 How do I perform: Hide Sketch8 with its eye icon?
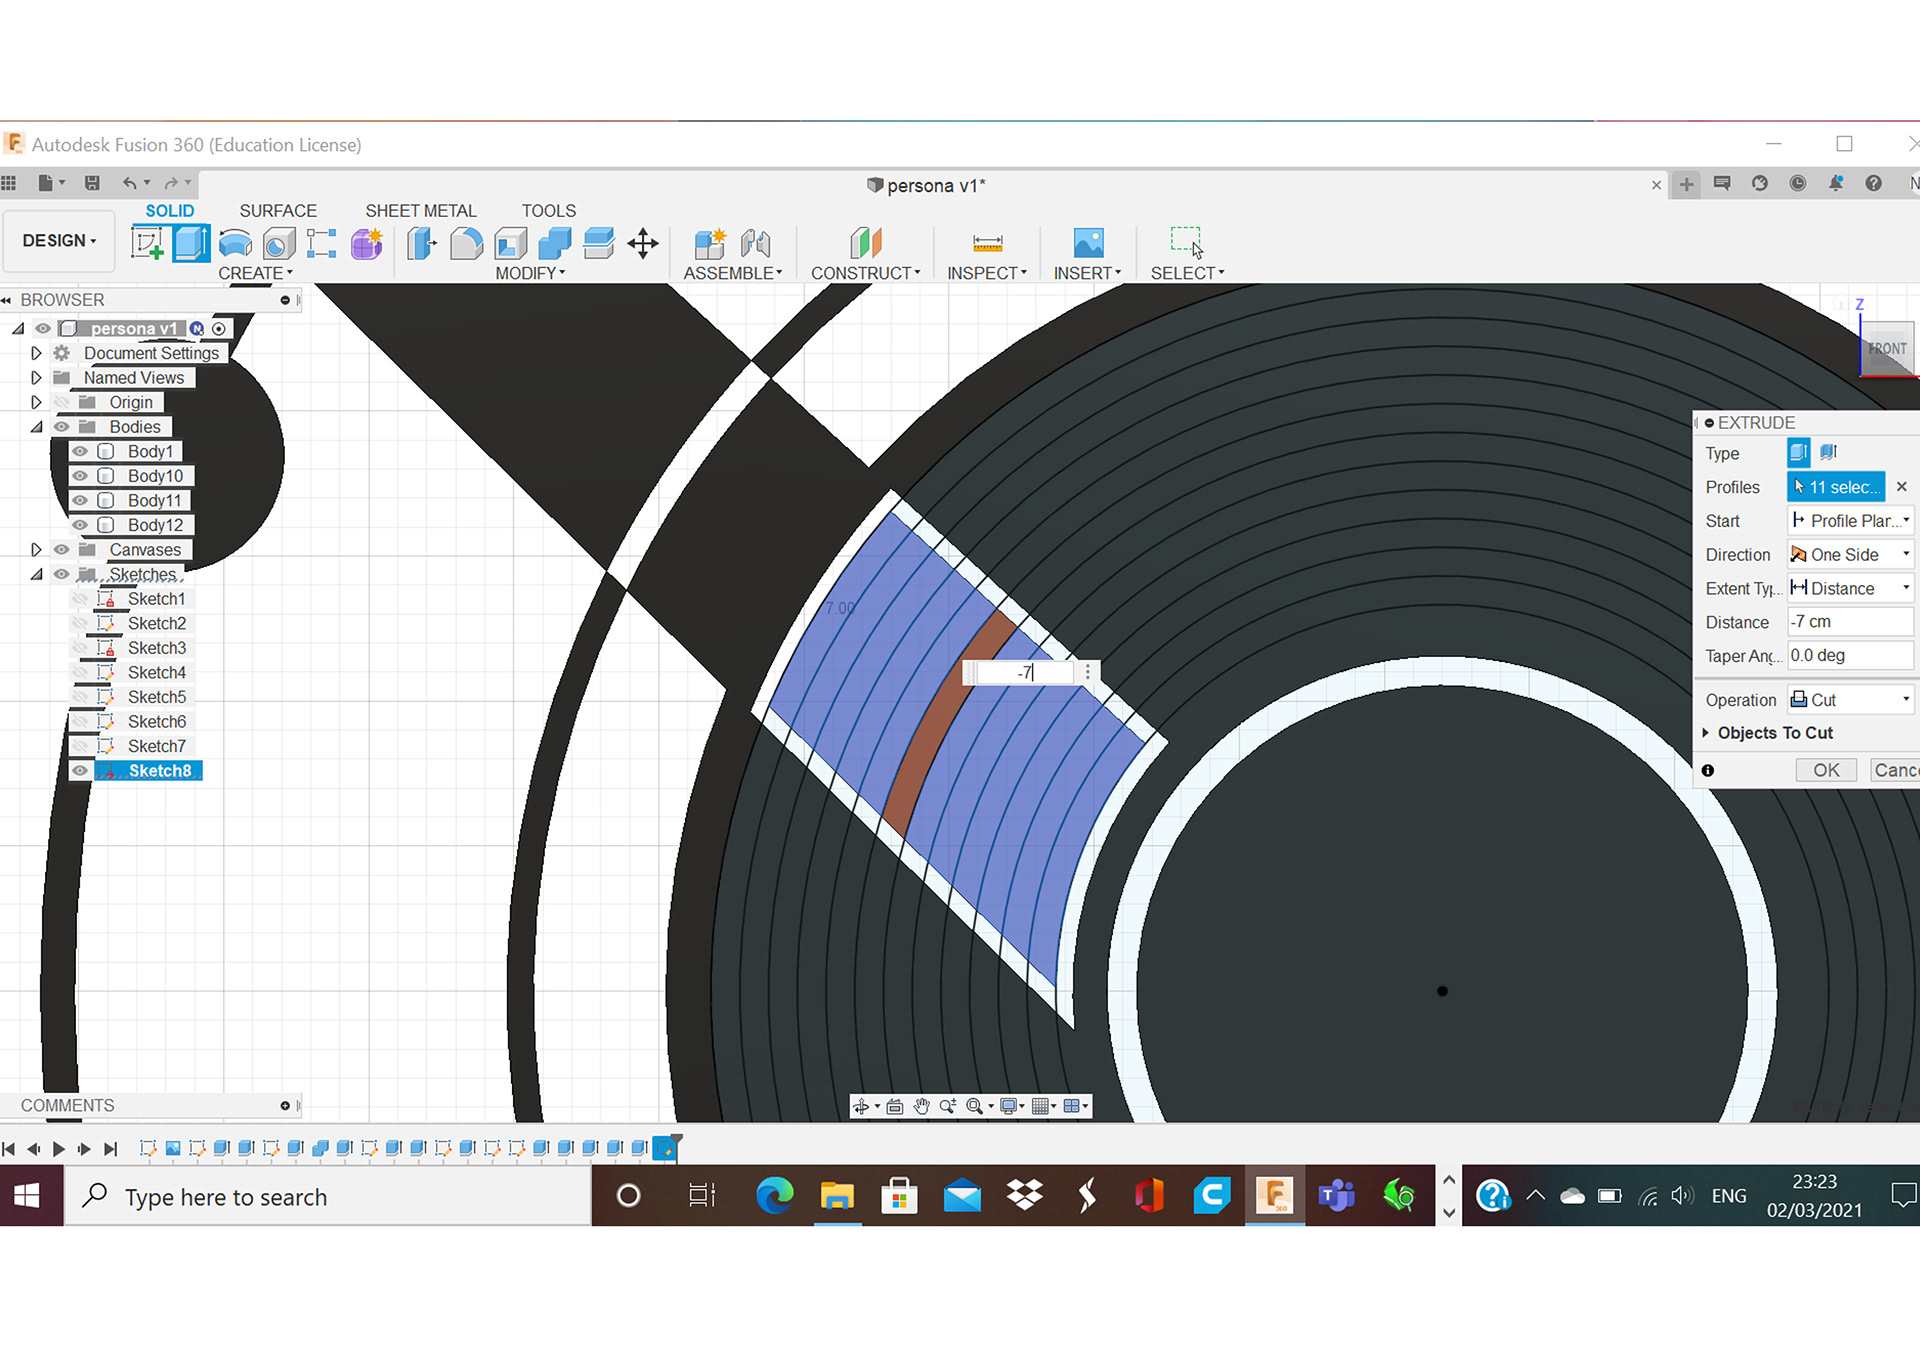tap(80, 771)
